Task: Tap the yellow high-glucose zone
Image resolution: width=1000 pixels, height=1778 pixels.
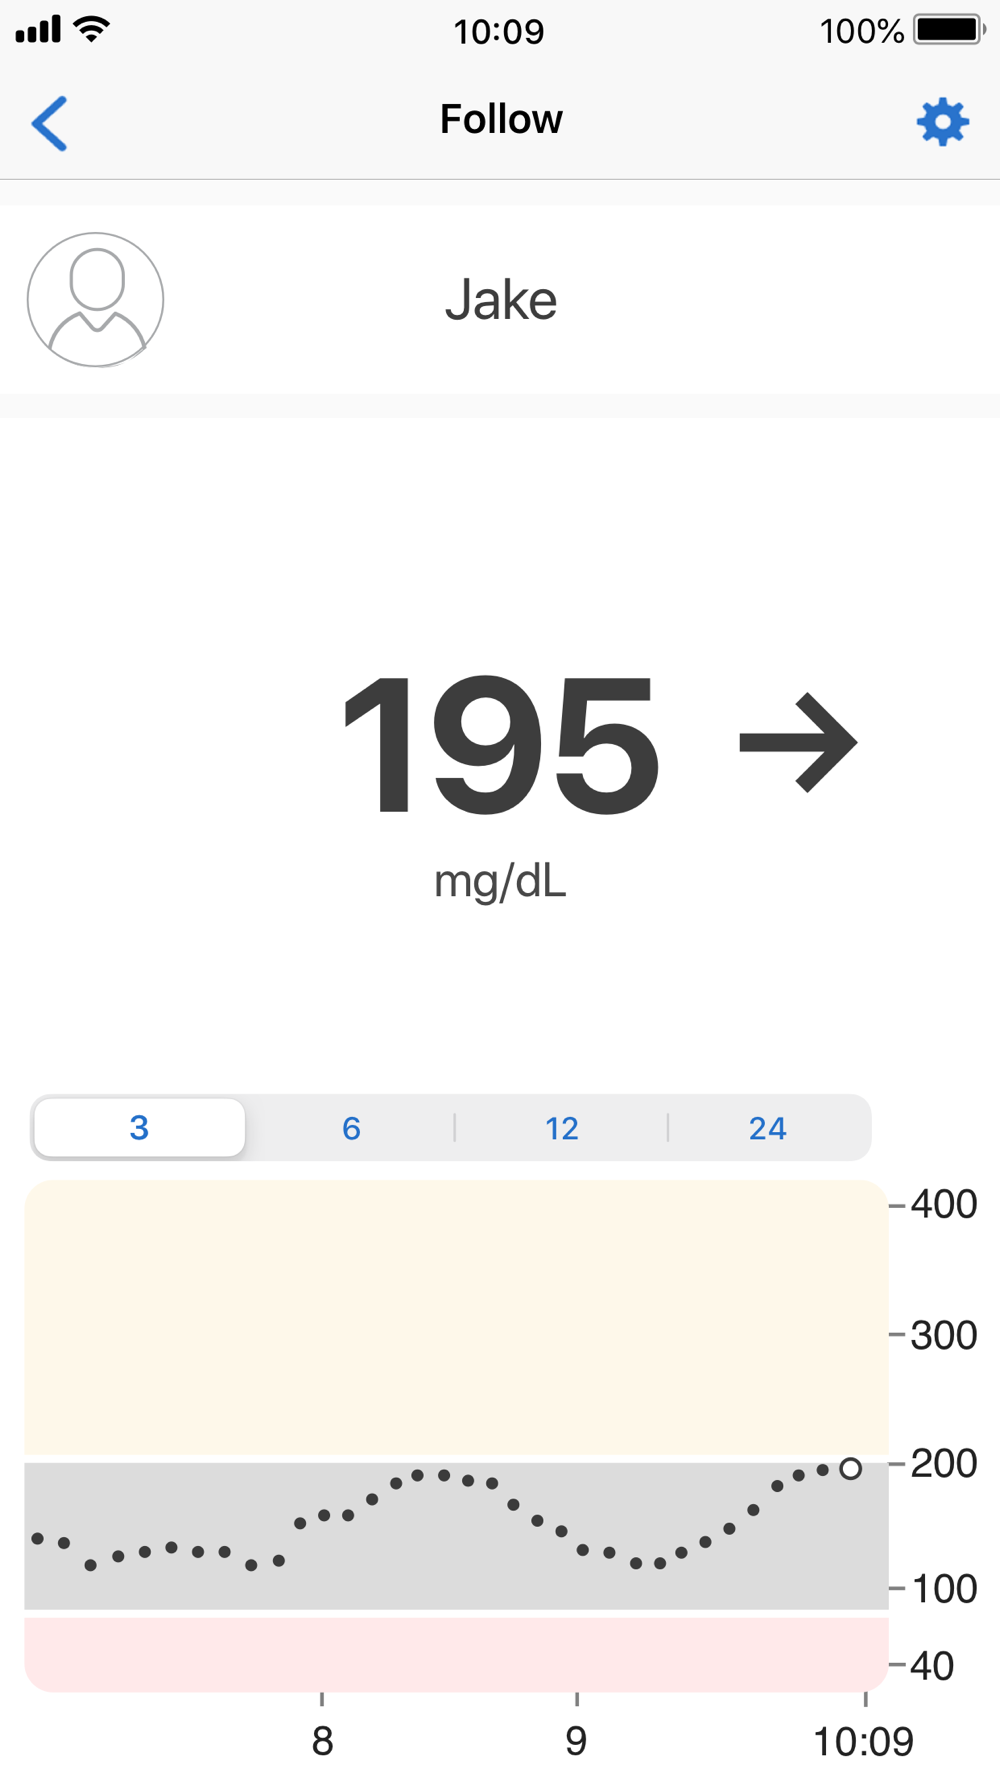Action: pos(456,1318)
